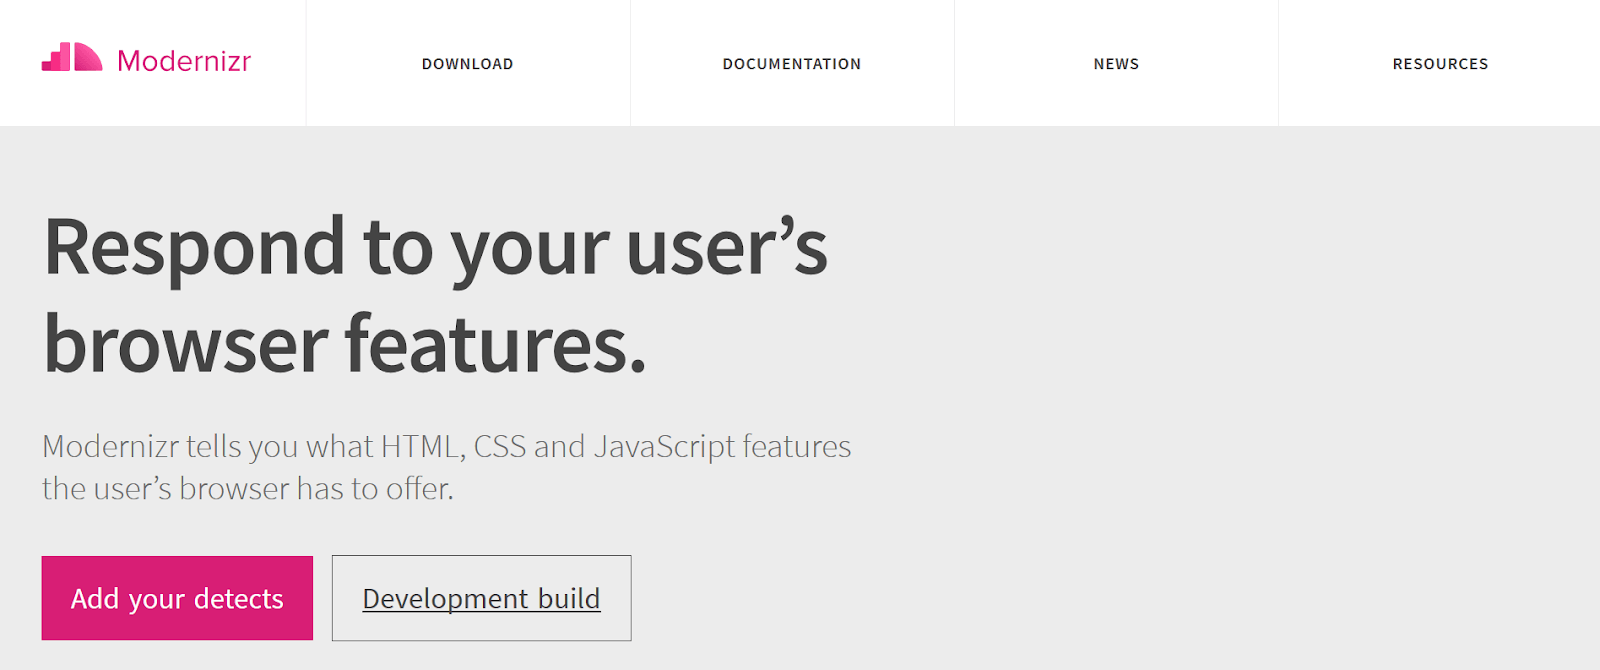Click the word CSS in the tagline
The width and height of the screenshot is (1600, 670).
[x=500, y=446]
